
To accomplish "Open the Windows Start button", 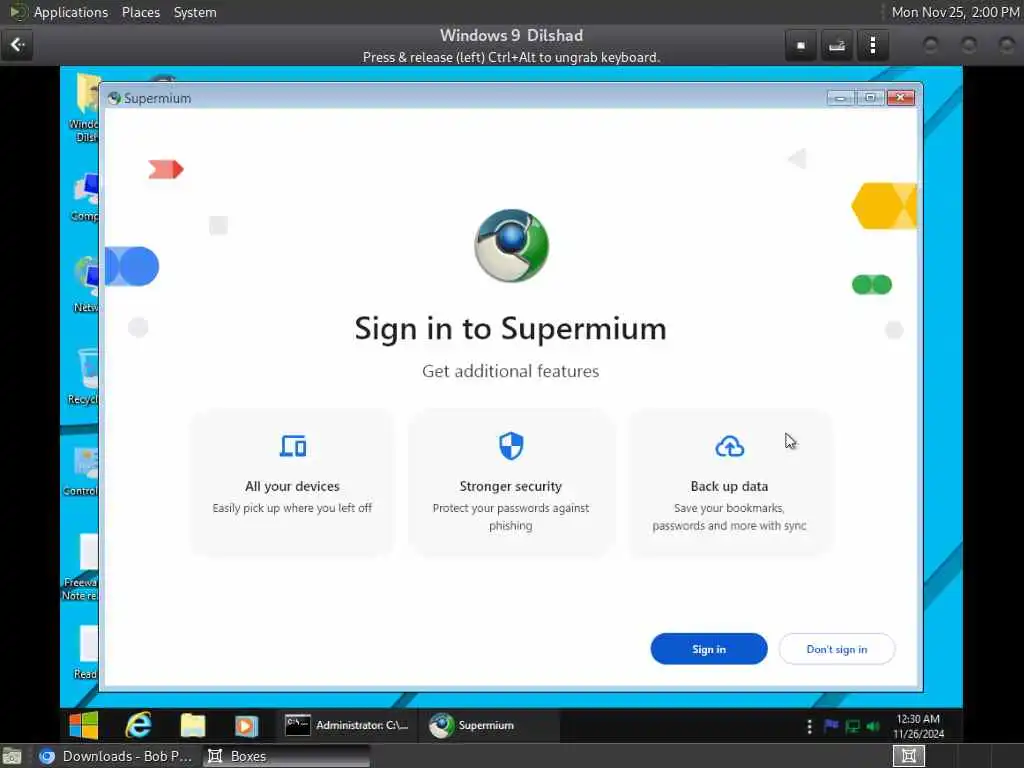I will pyautogui.click(x=84, y=725).
